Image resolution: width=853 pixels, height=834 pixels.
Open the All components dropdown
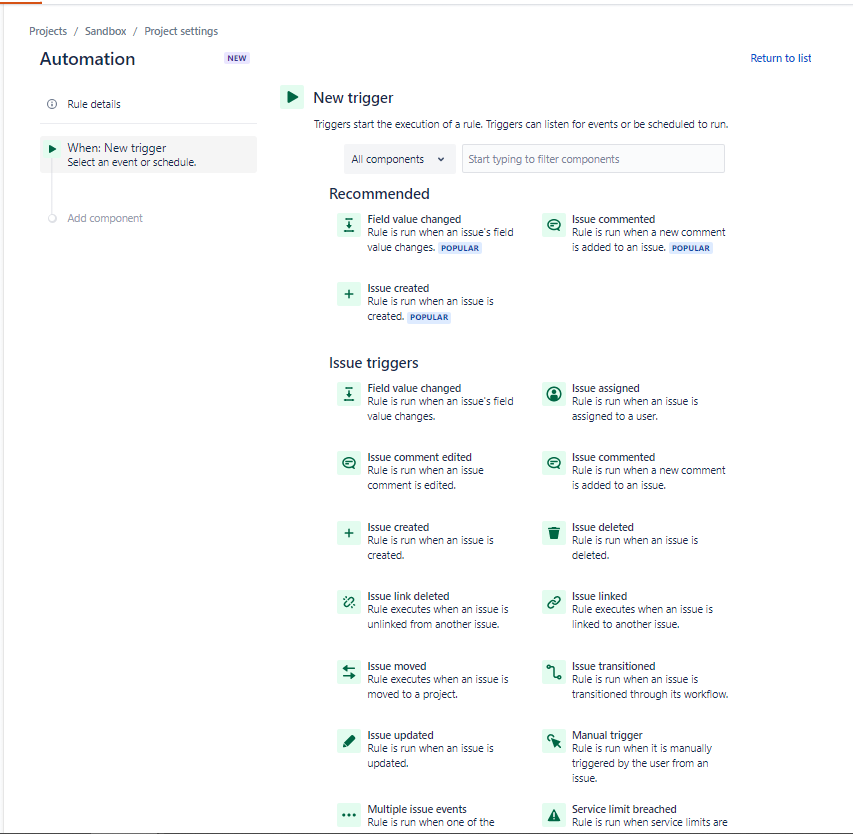click(x=399, y=159)
